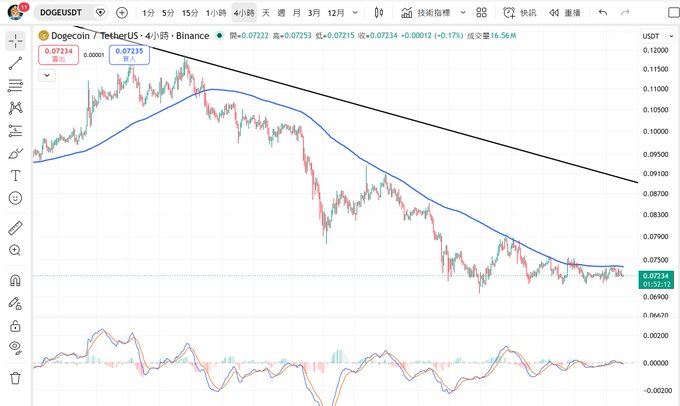Select the brush drawing tool

[16, 153]
